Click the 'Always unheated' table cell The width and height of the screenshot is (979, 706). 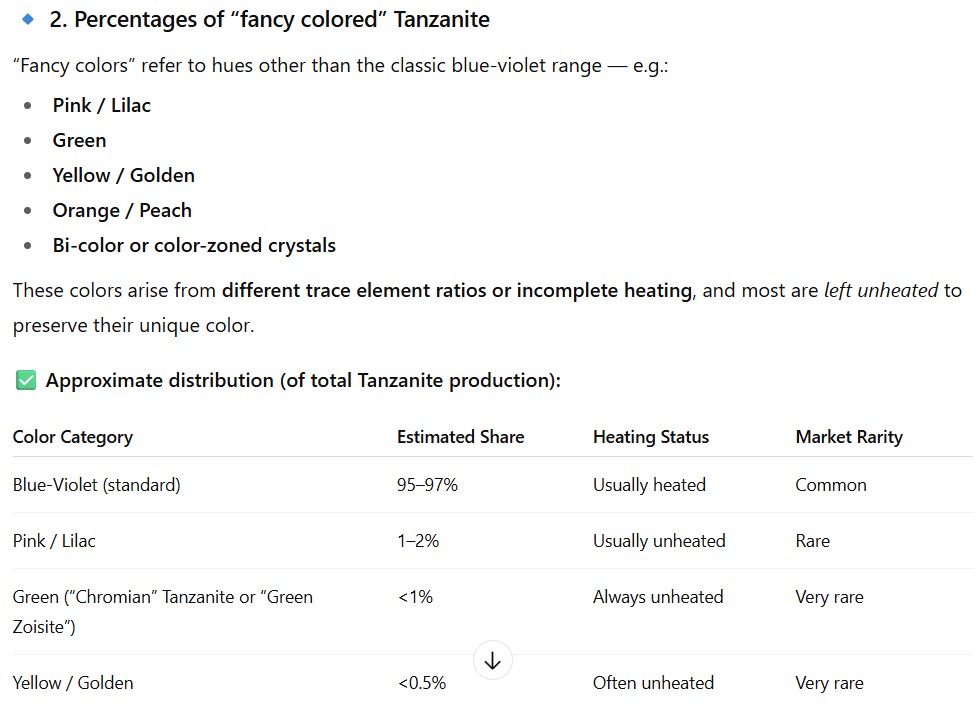pyautogui.click(x=658, y=597)
